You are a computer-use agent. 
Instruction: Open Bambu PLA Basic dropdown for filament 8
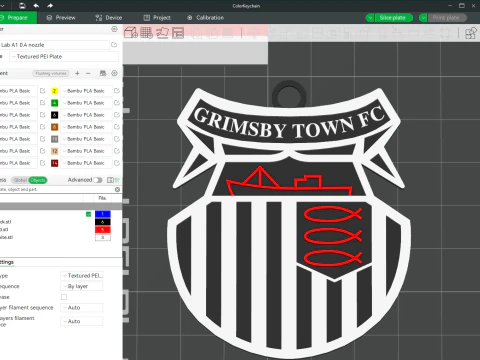coord(86,127)
